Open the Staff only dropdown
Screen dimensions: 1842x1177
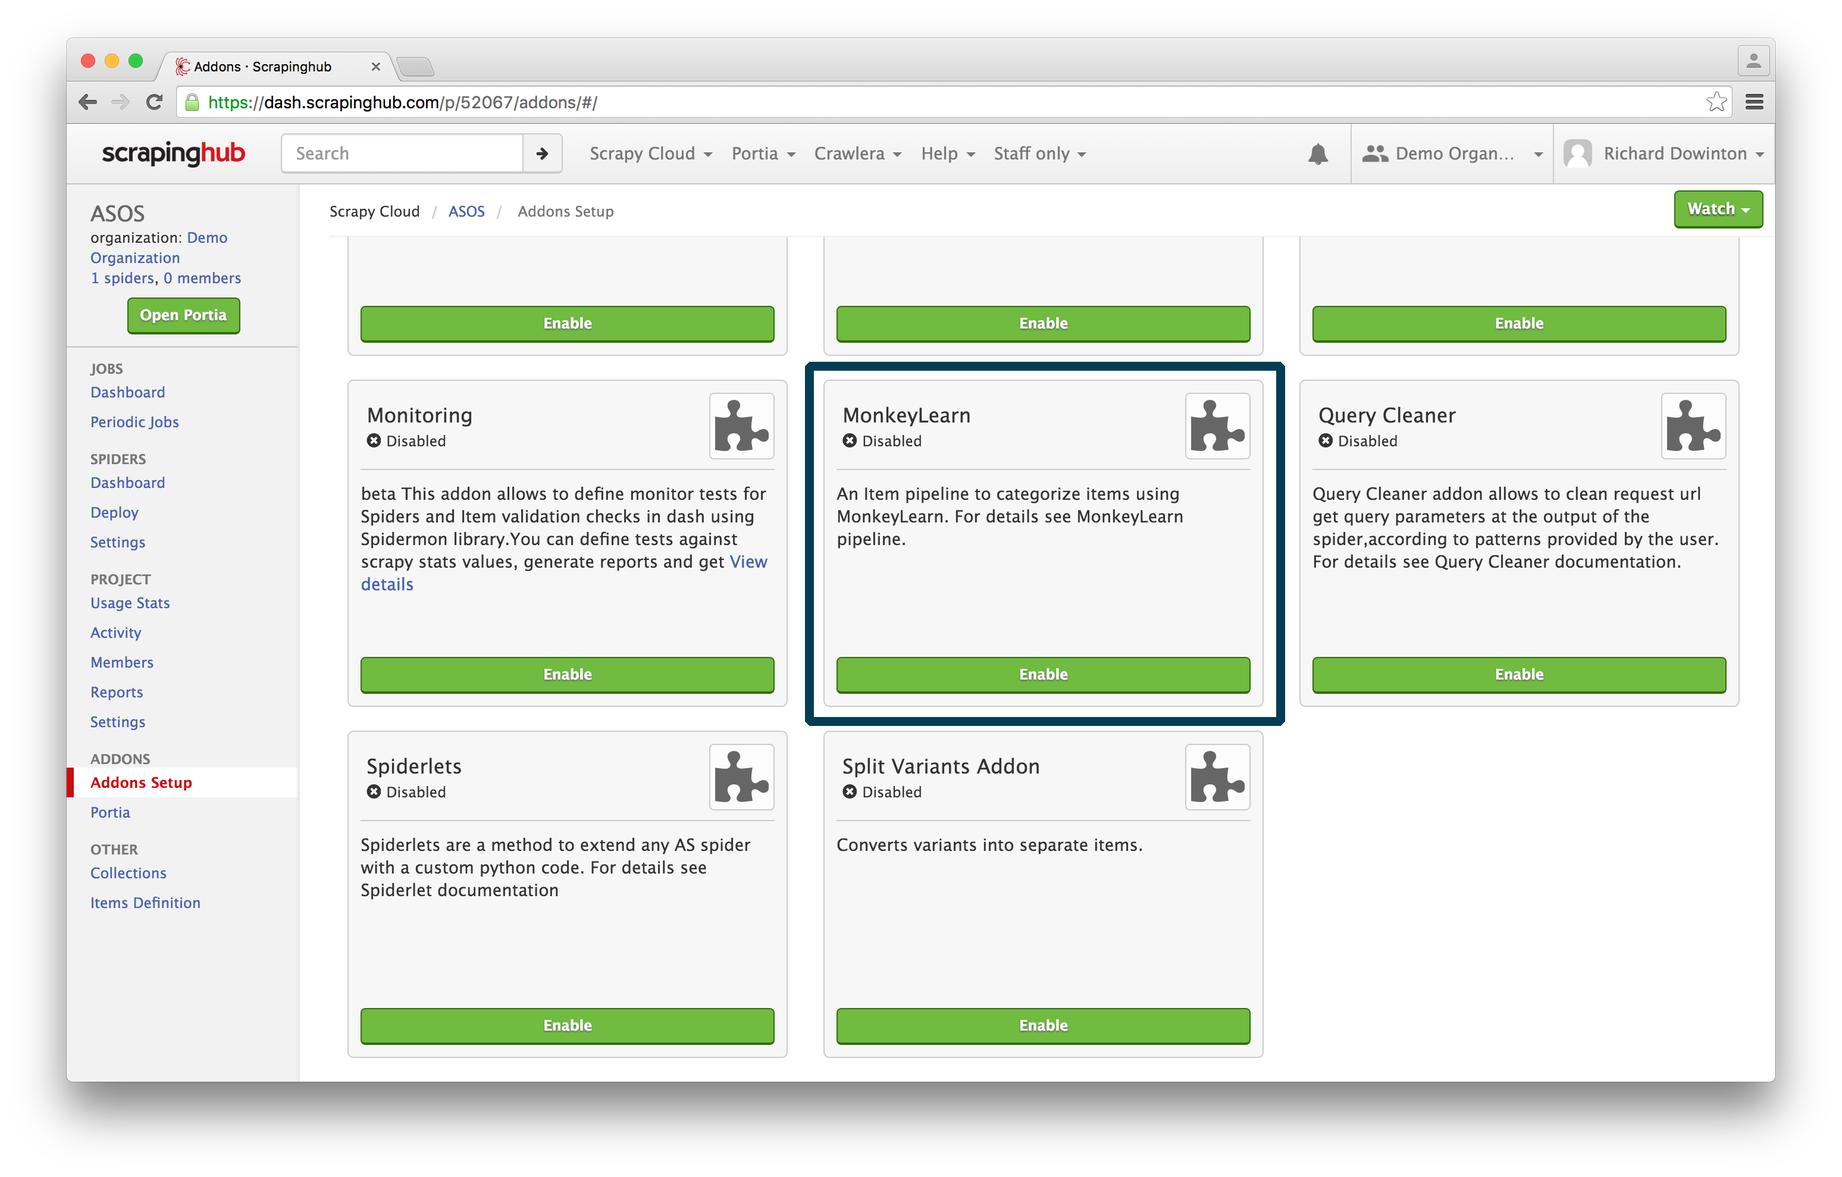1040,154
